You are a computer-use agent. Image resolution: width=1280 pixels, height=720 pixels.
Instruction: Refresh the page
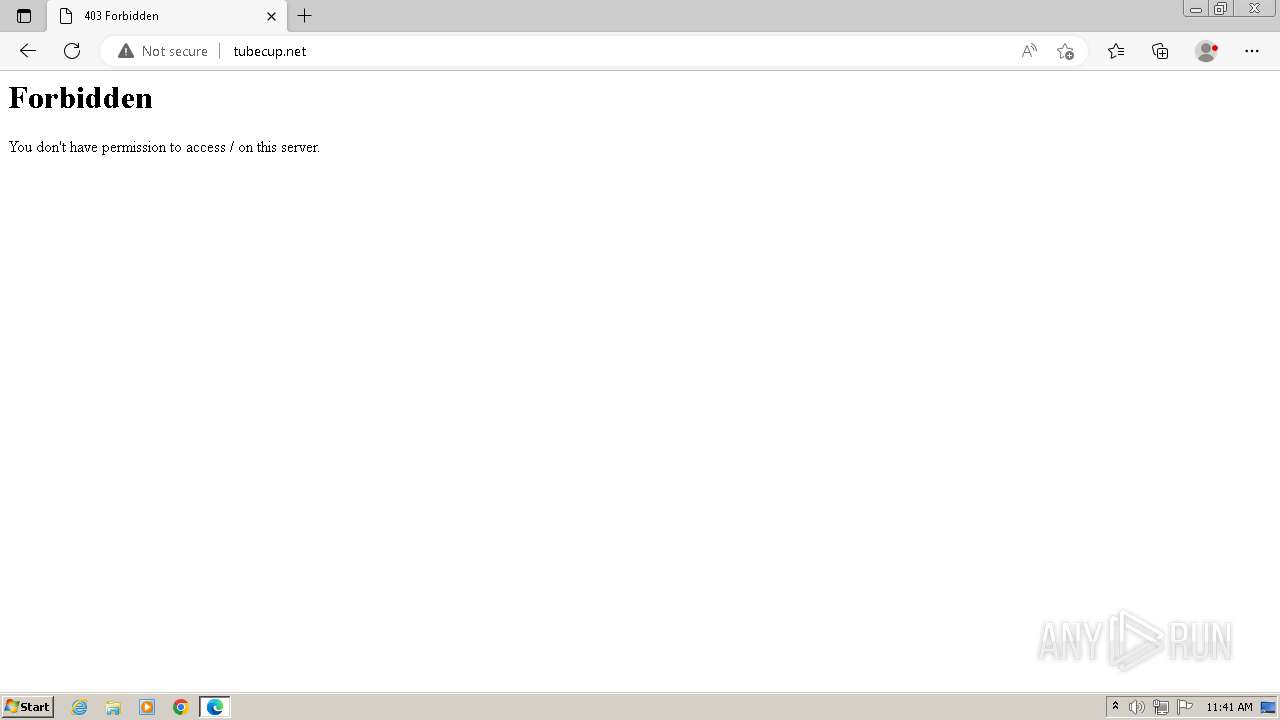[72, 51]
